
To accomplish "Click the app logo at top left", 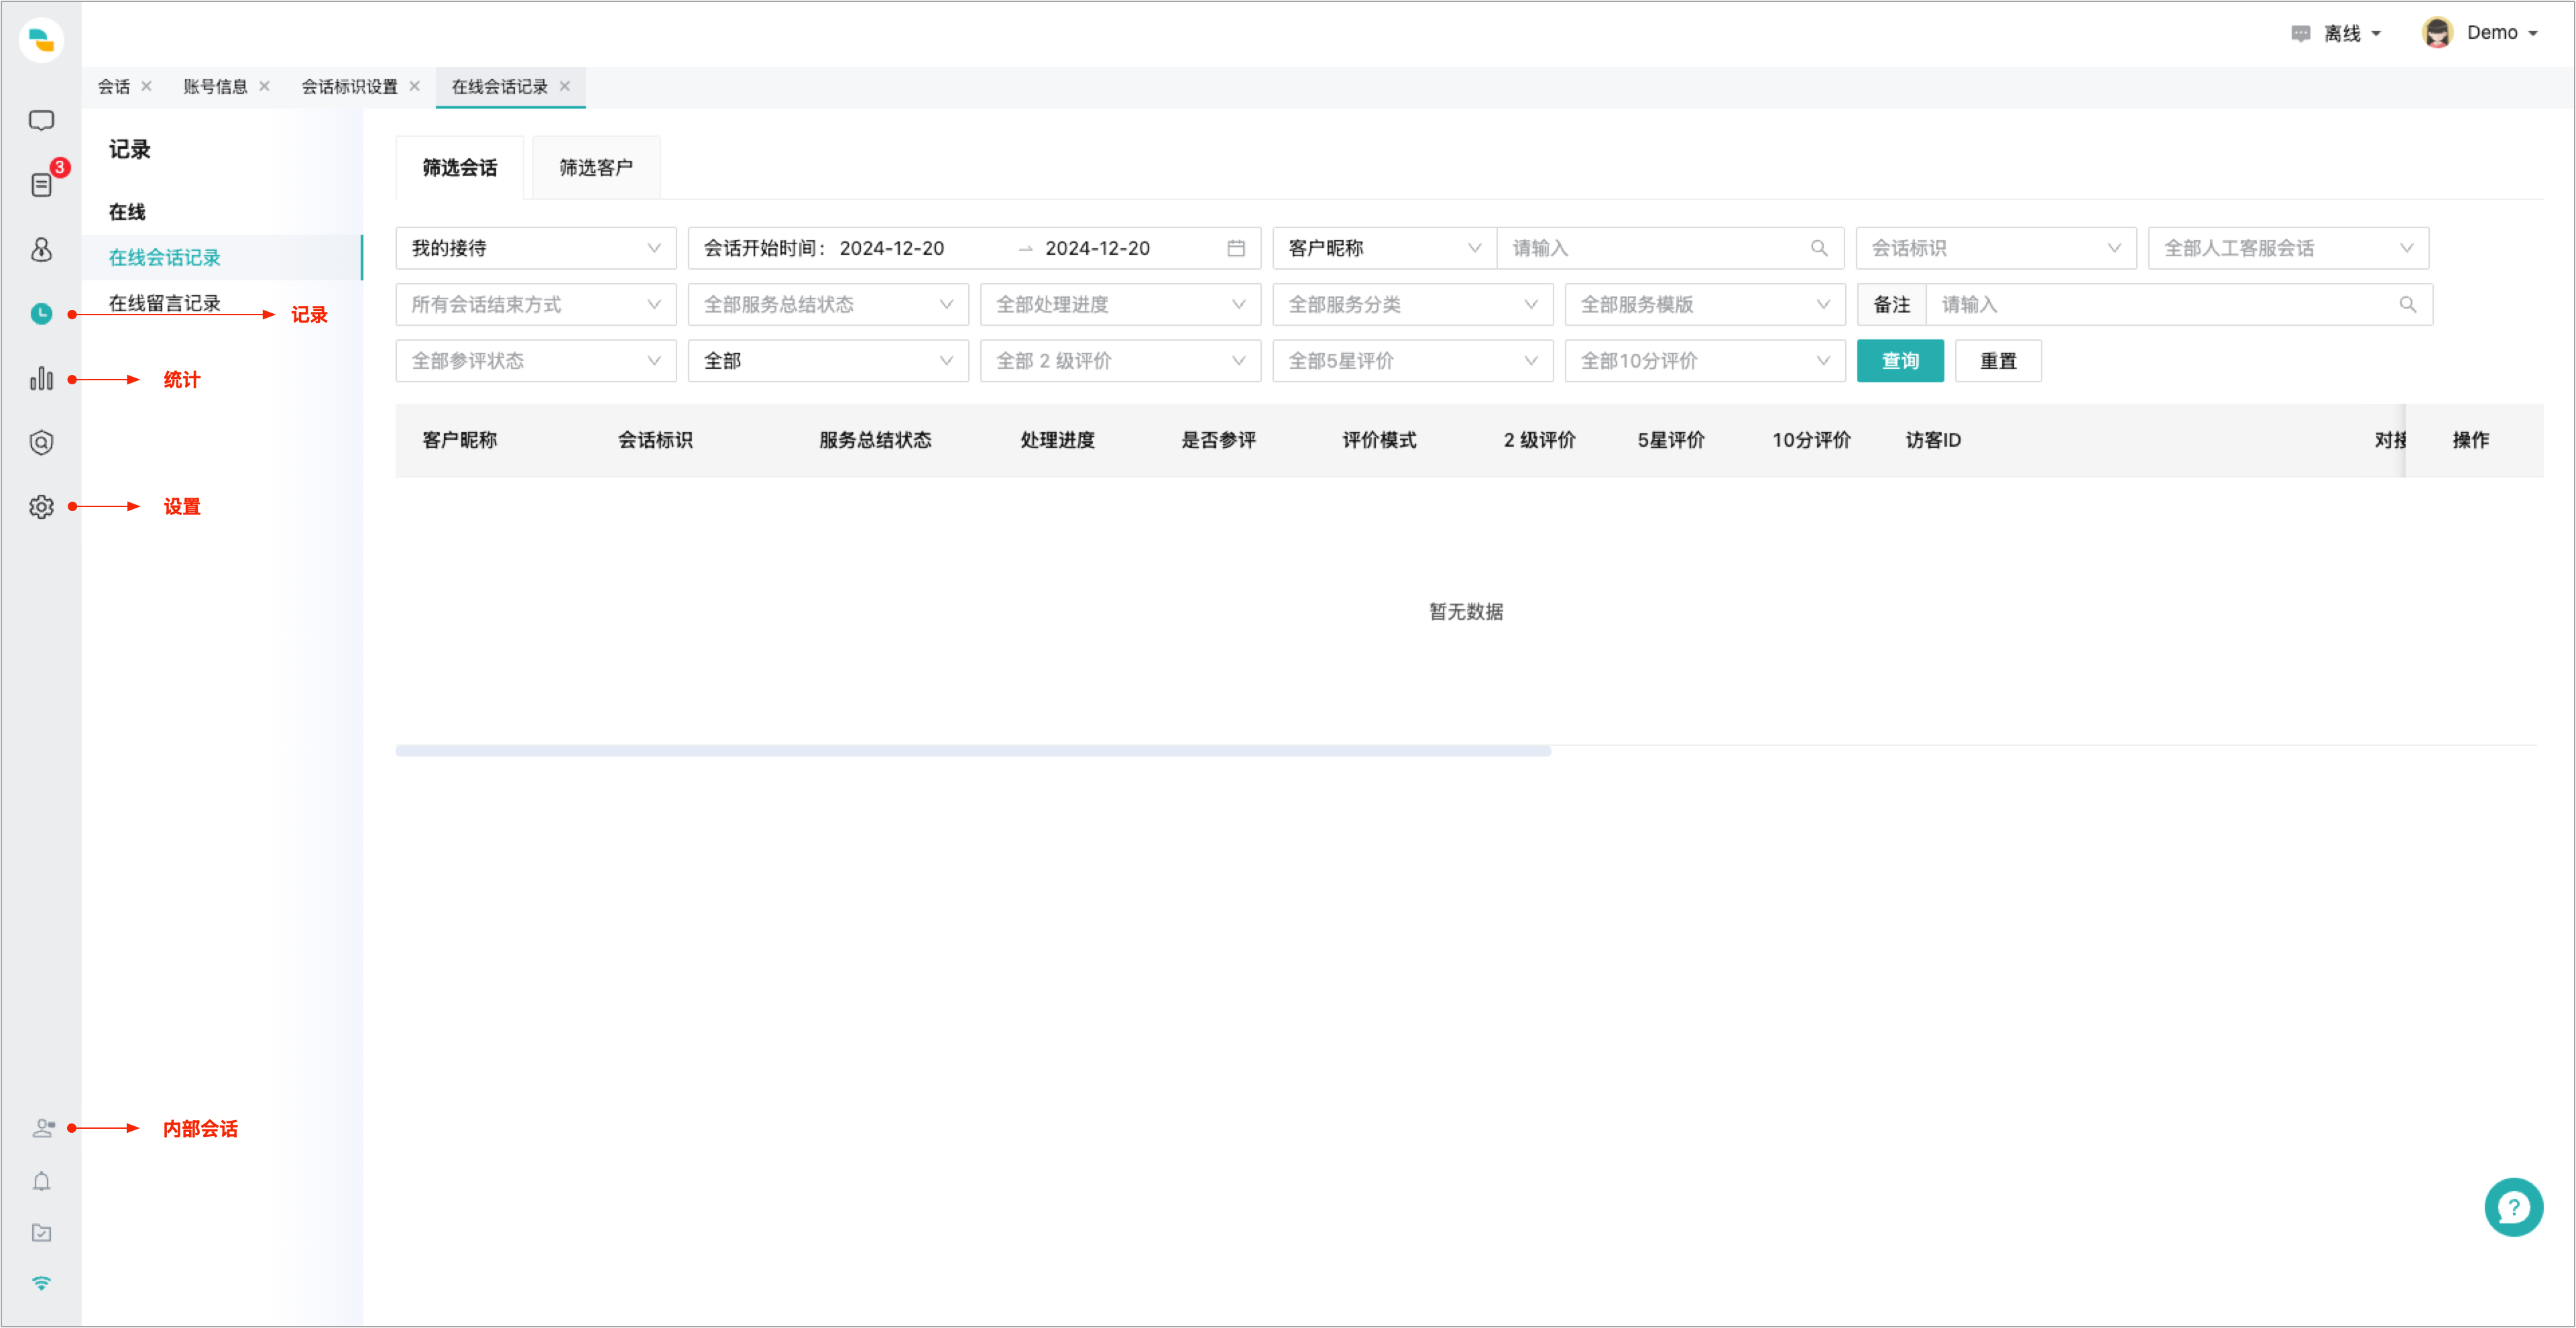I will (x=41, y=40).
